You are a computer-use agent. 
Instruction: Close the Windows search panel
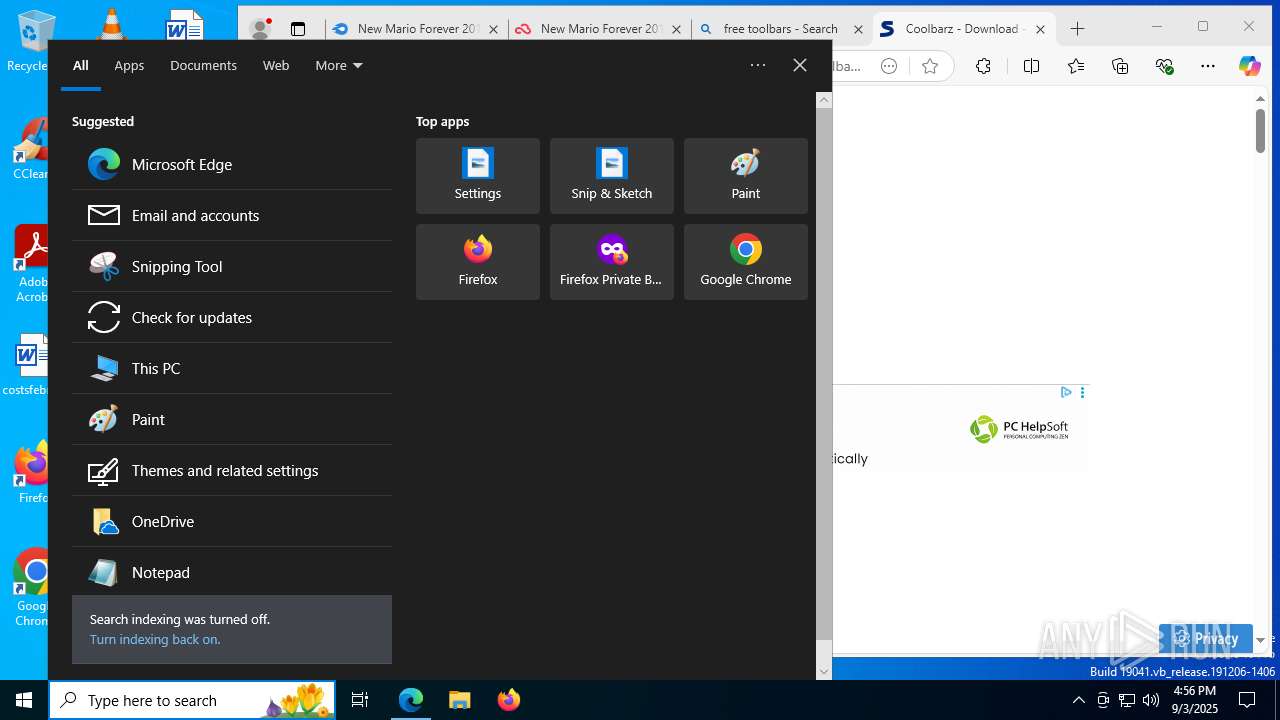pyautogui.click(x=800, y=65)
